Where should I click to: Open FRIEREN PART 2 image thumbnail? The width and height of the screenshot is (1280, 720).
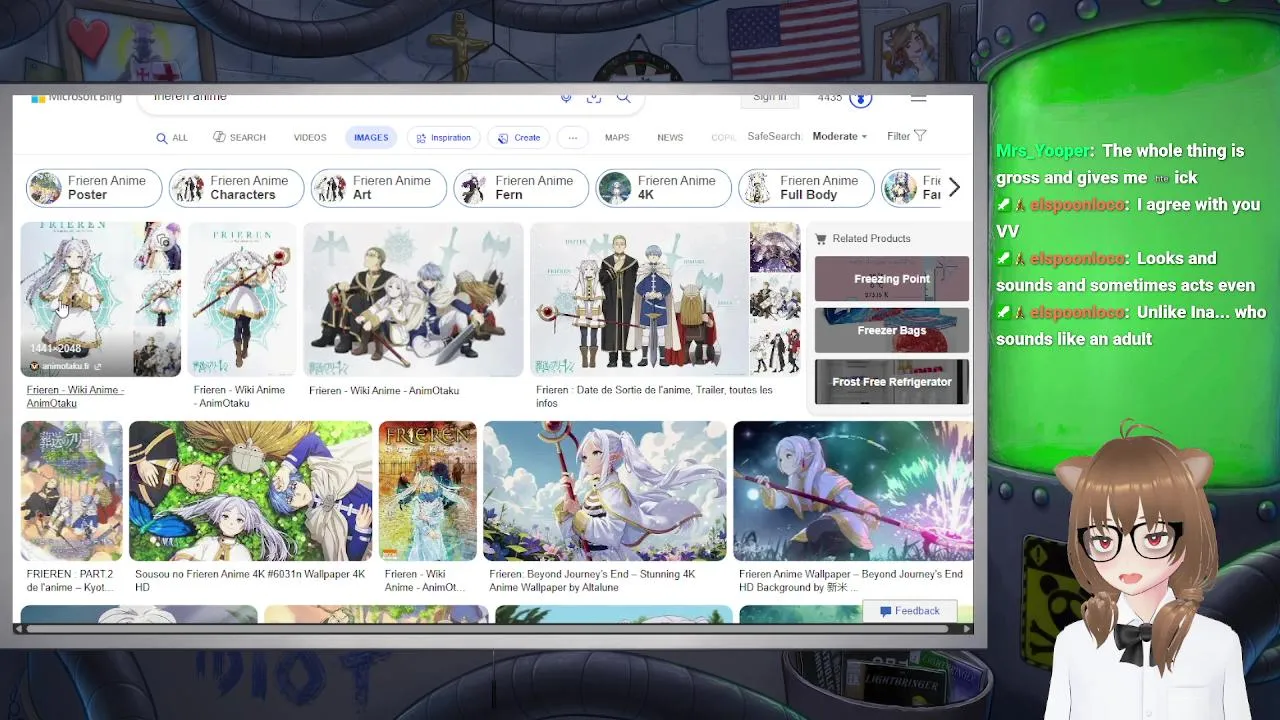pyautogui.click(x=72, y=491)
